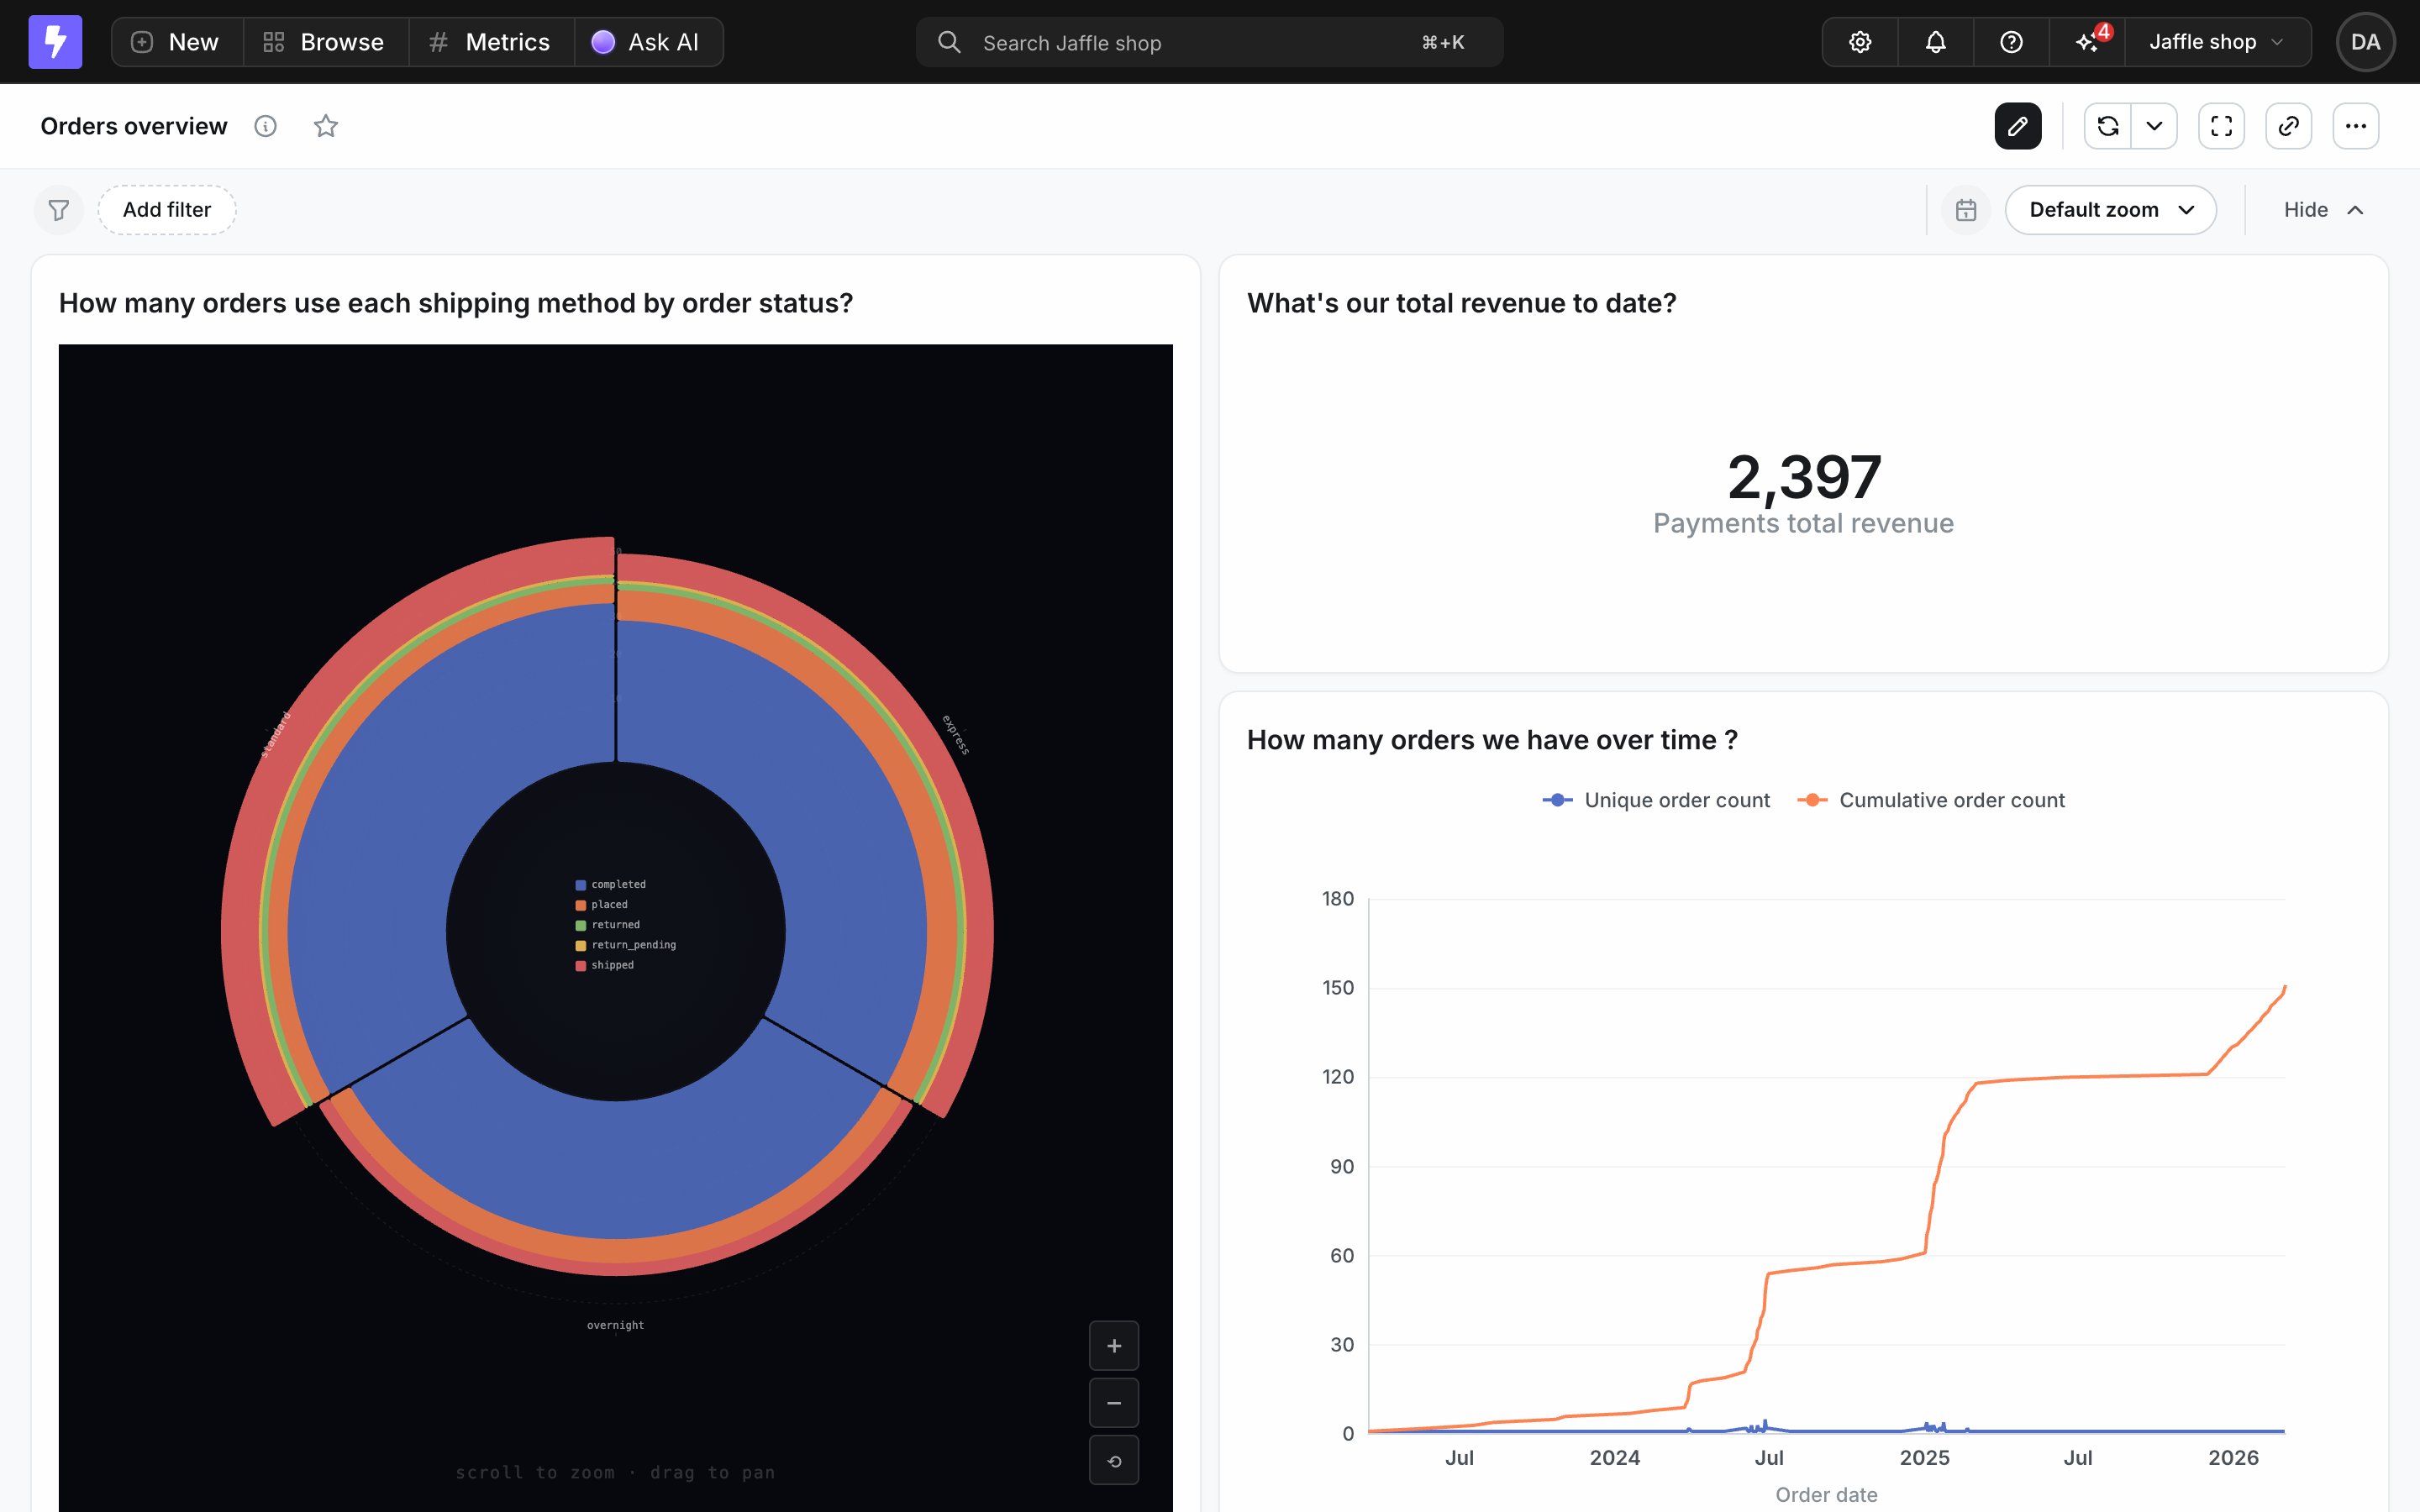Open help question mark icon
2420x1512 pixels.
click(2011, 42)
